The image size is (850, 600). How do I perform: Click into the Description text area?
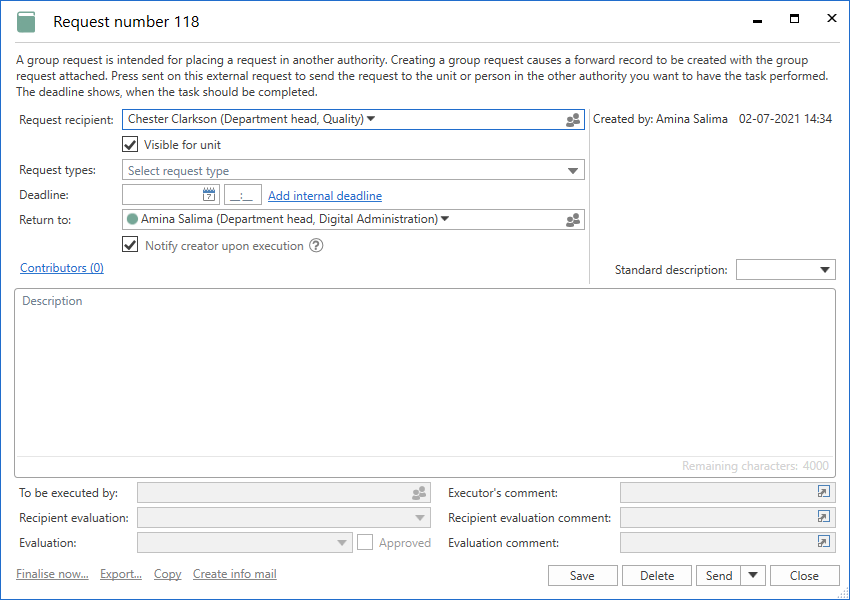pyautogui.click(x=425, y=380)
